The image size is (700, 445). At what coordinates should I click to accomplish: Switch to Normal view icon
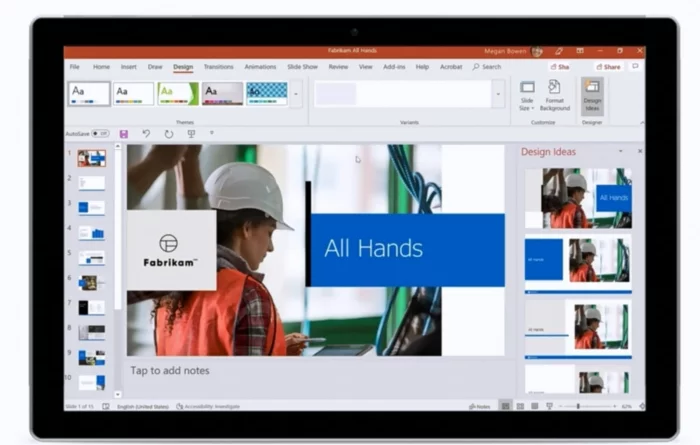[x=505, y=406]
